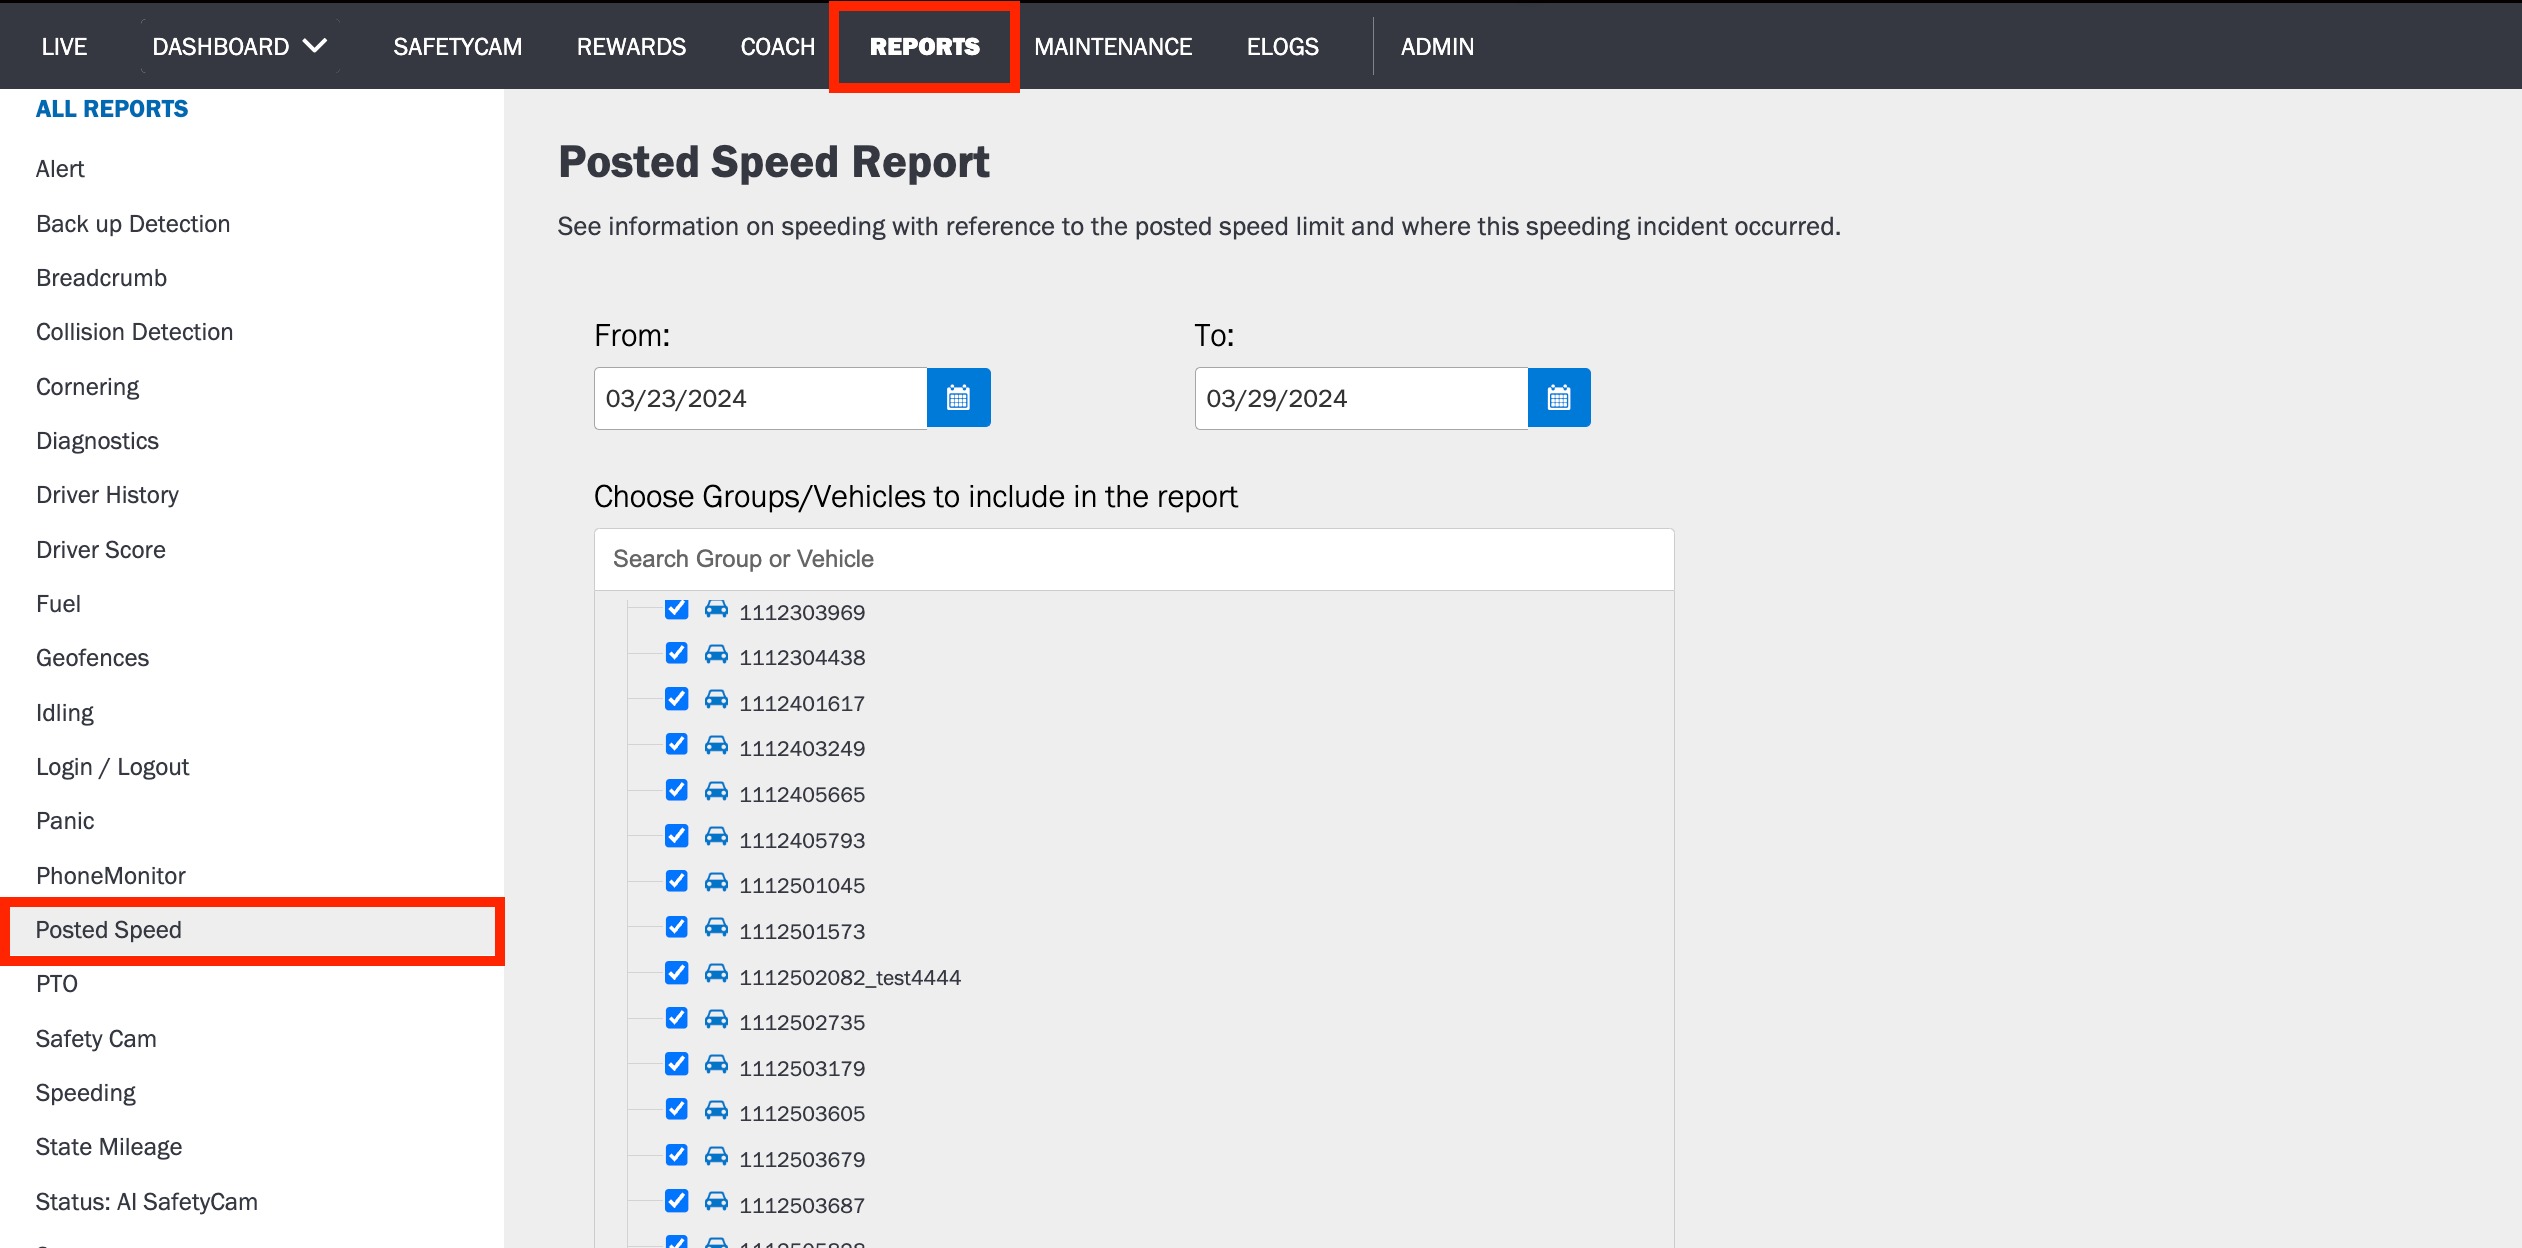Click the To date input field

pyautogui.click(x=1362, y=398)
